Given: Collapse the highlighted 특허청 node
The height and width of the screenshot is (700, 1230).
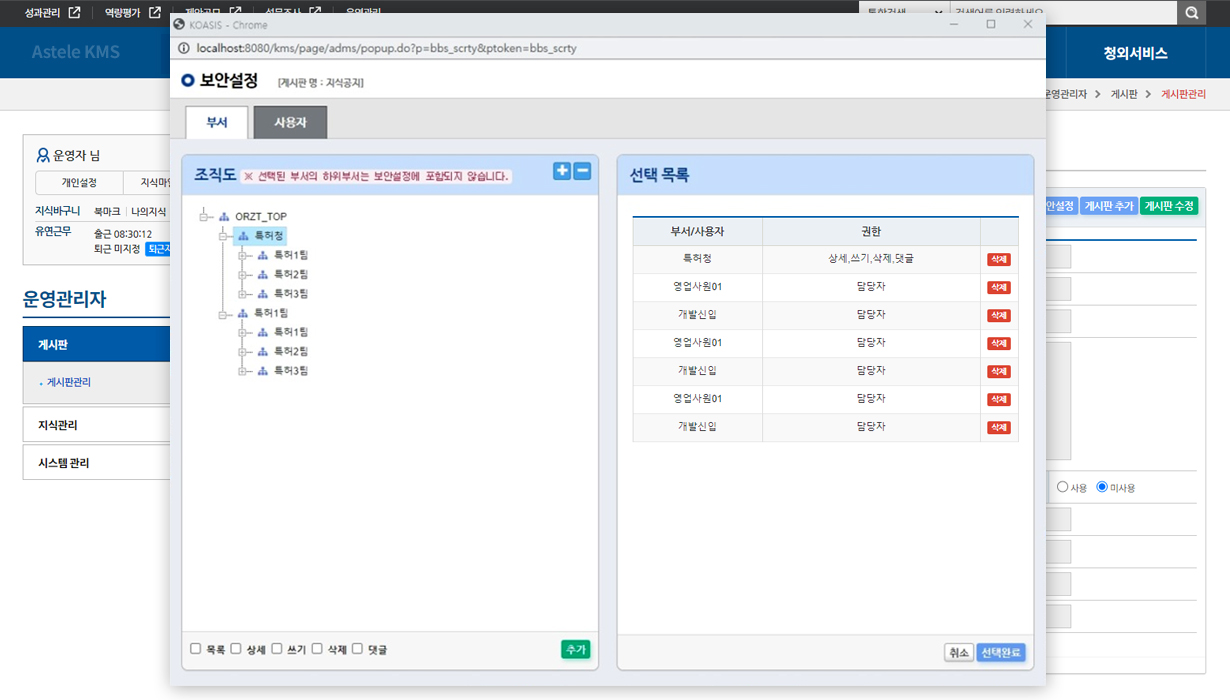Looking at the screenshot, I should 224,236.
